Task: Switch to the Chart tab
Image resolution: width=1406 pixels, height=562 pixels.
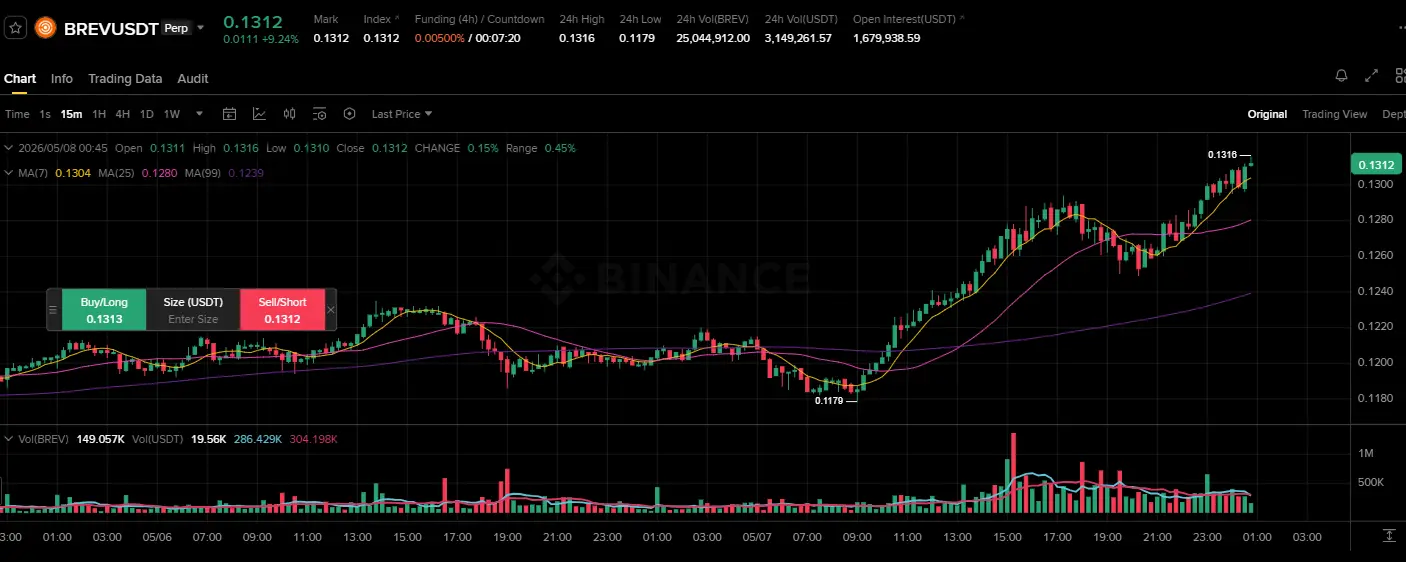Action: coord(20,79)
